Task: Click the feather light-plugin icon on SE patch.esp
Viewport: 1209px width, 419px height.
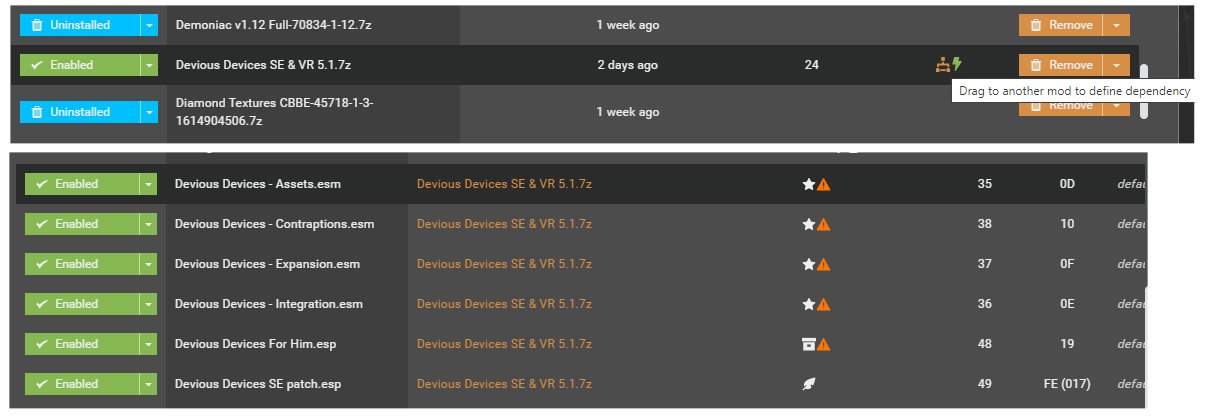Action: 809,384
